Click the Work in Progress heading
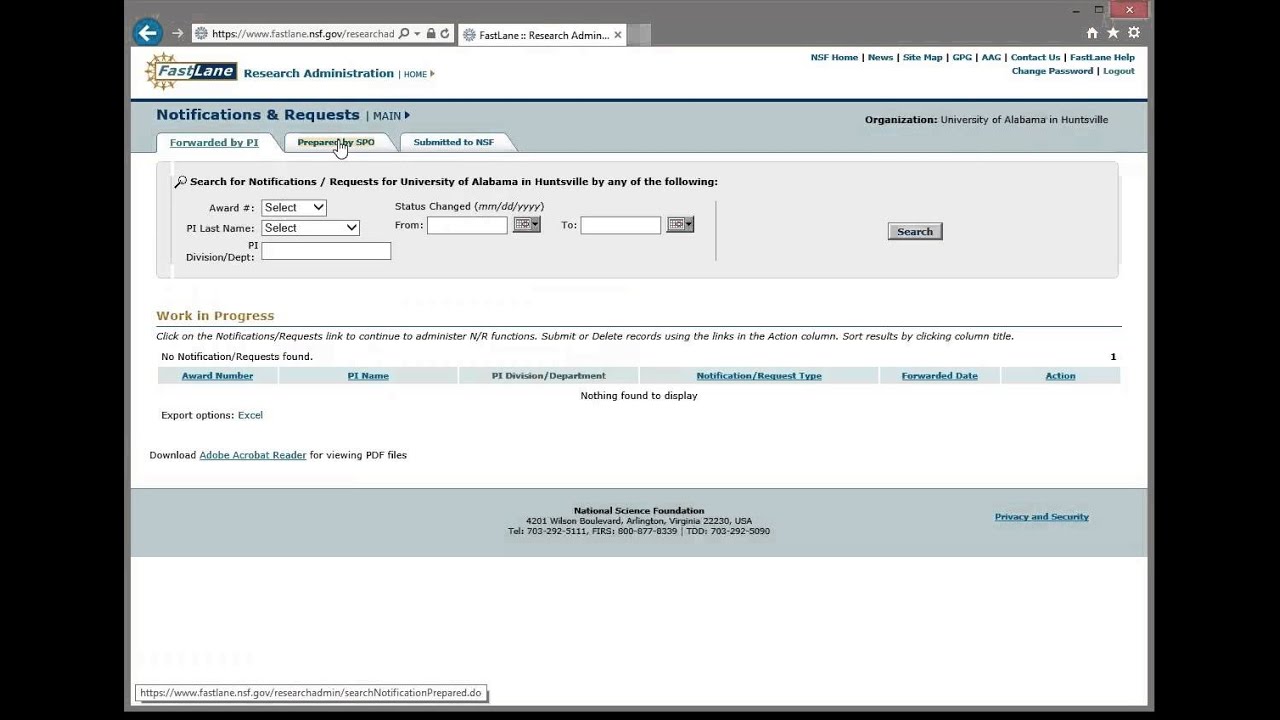This screenshot has width=1280, height=720. pos(215,316)
